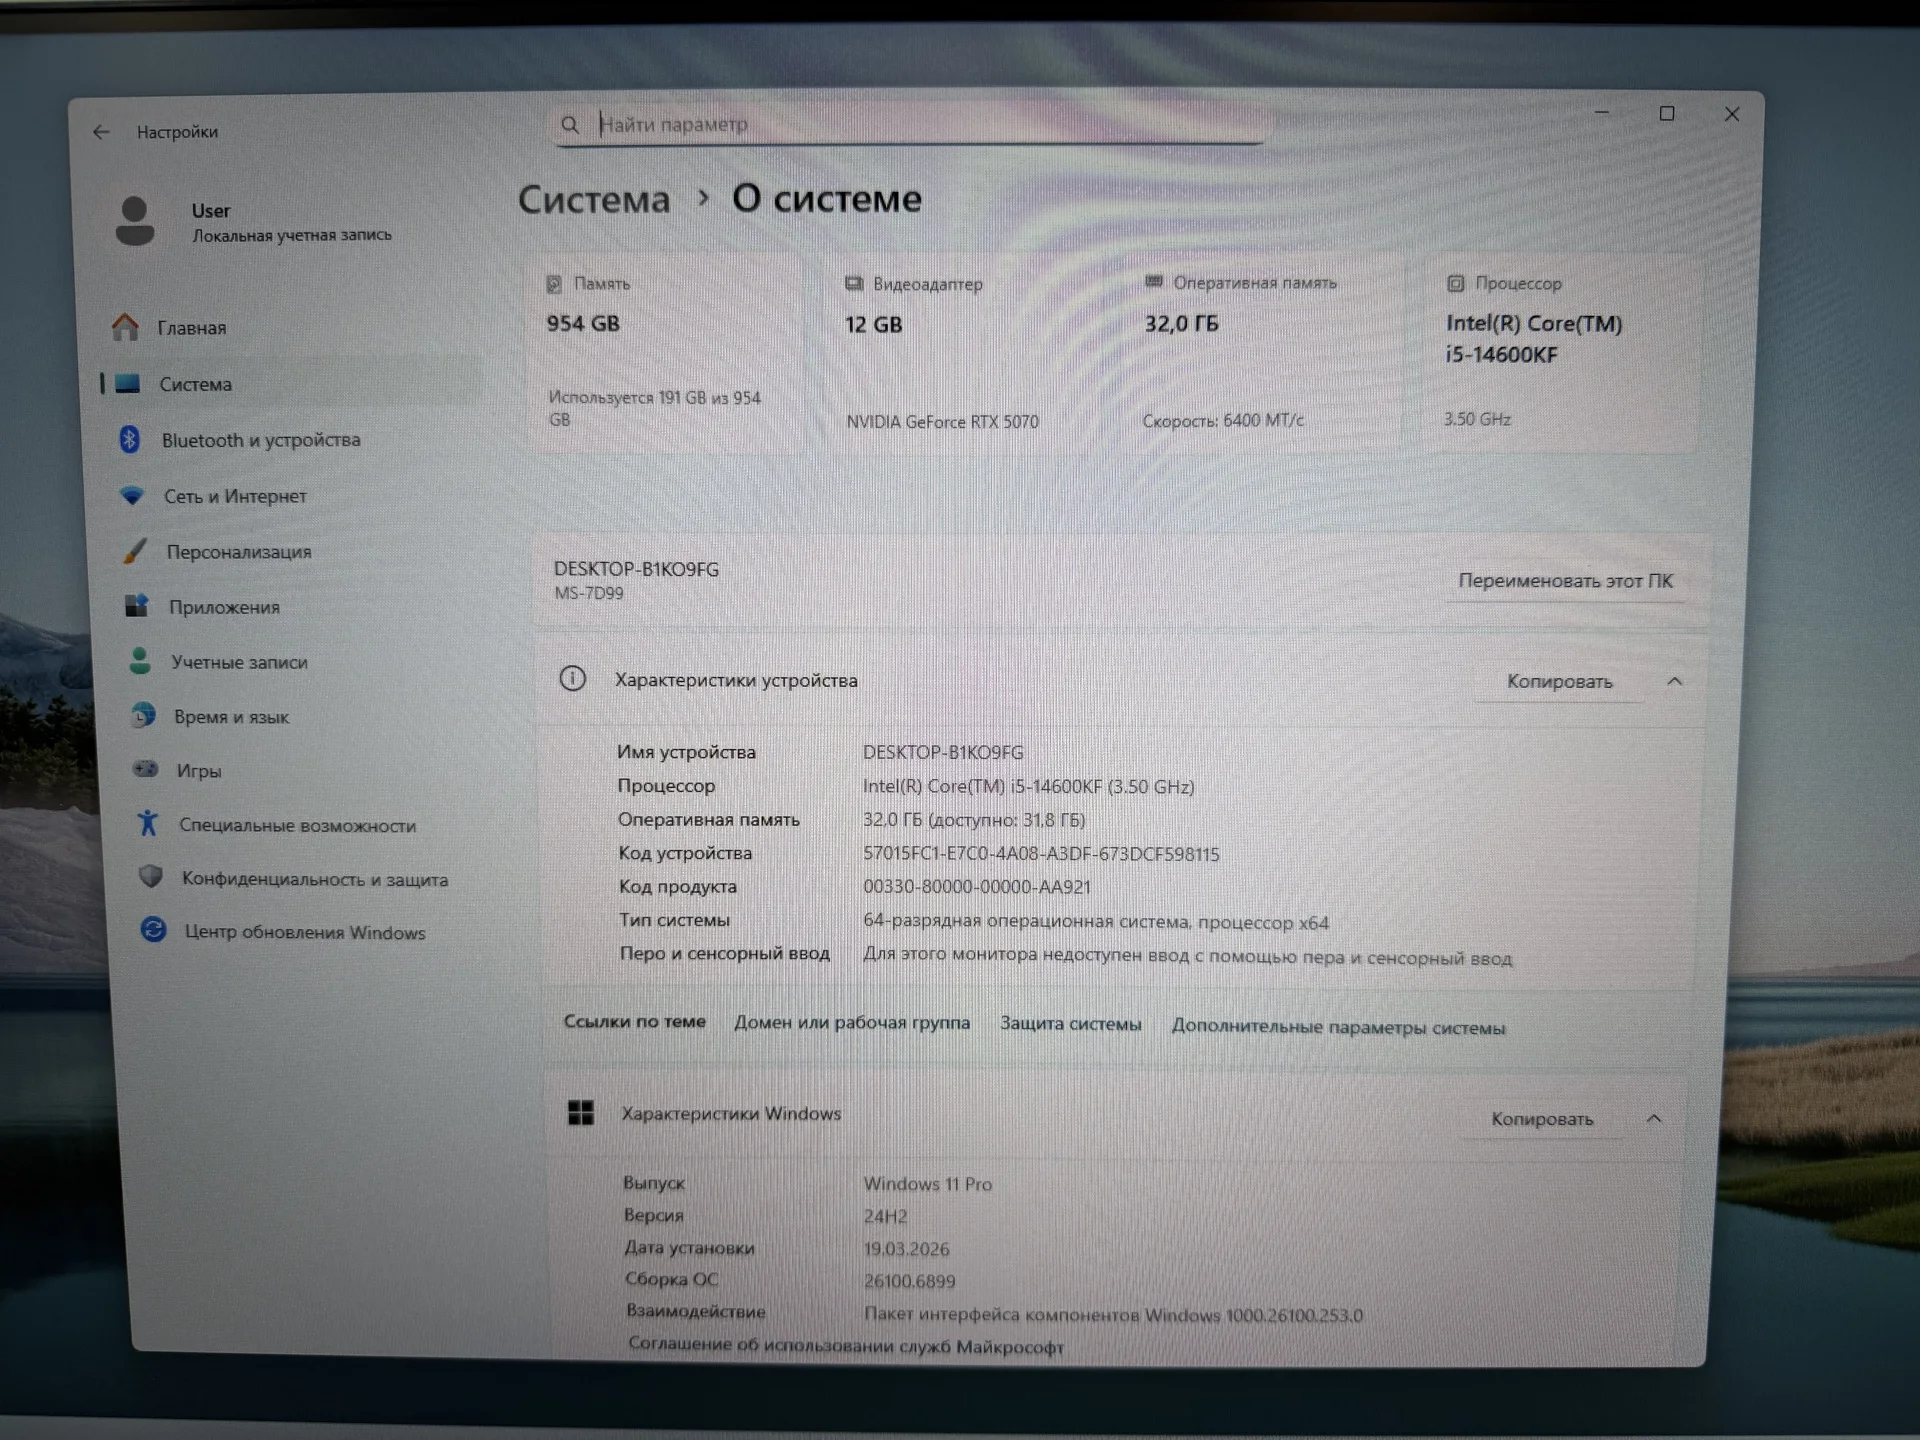Click the Видеоадаптер card icon
Screen dimensions: 1920x1440
click(x=853, y=284)
